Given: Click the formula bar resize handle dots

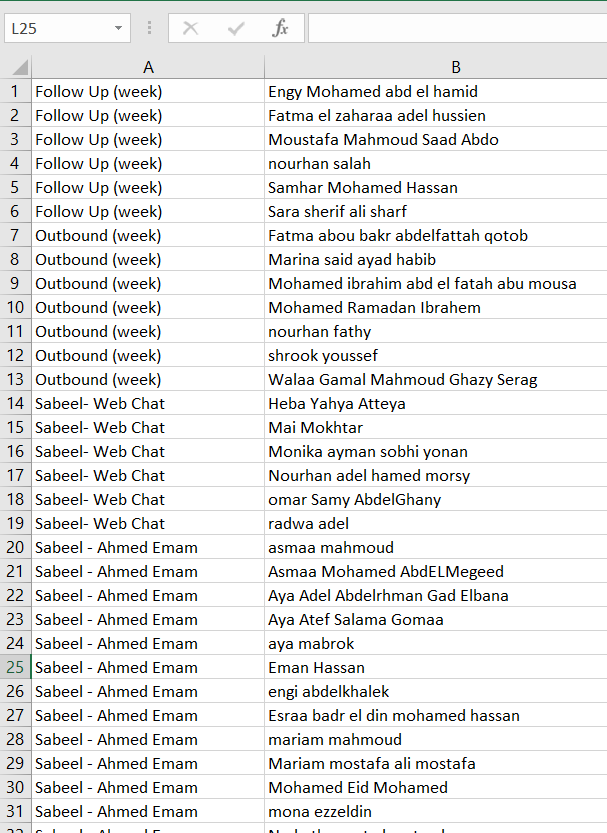Looking at the screenshot, I should (150, 28).
